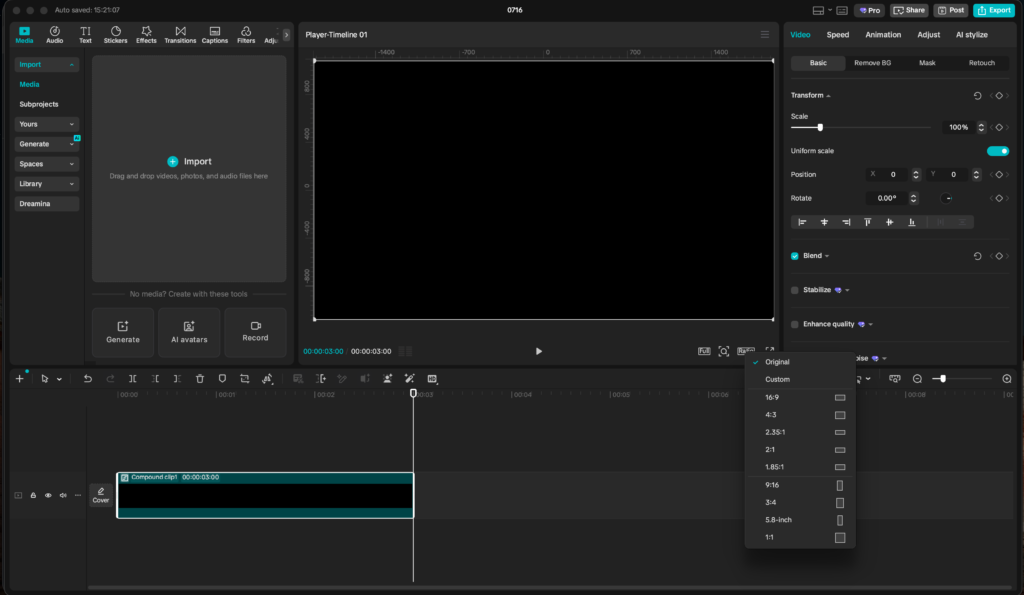Click the Record button

coord(255,332)
